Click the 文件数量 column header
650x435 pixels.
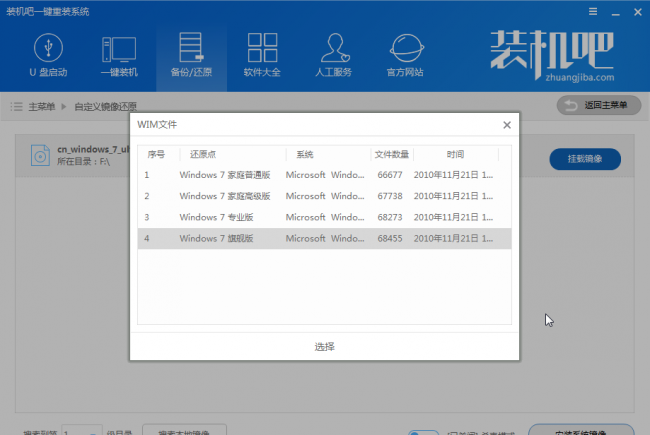391,154
